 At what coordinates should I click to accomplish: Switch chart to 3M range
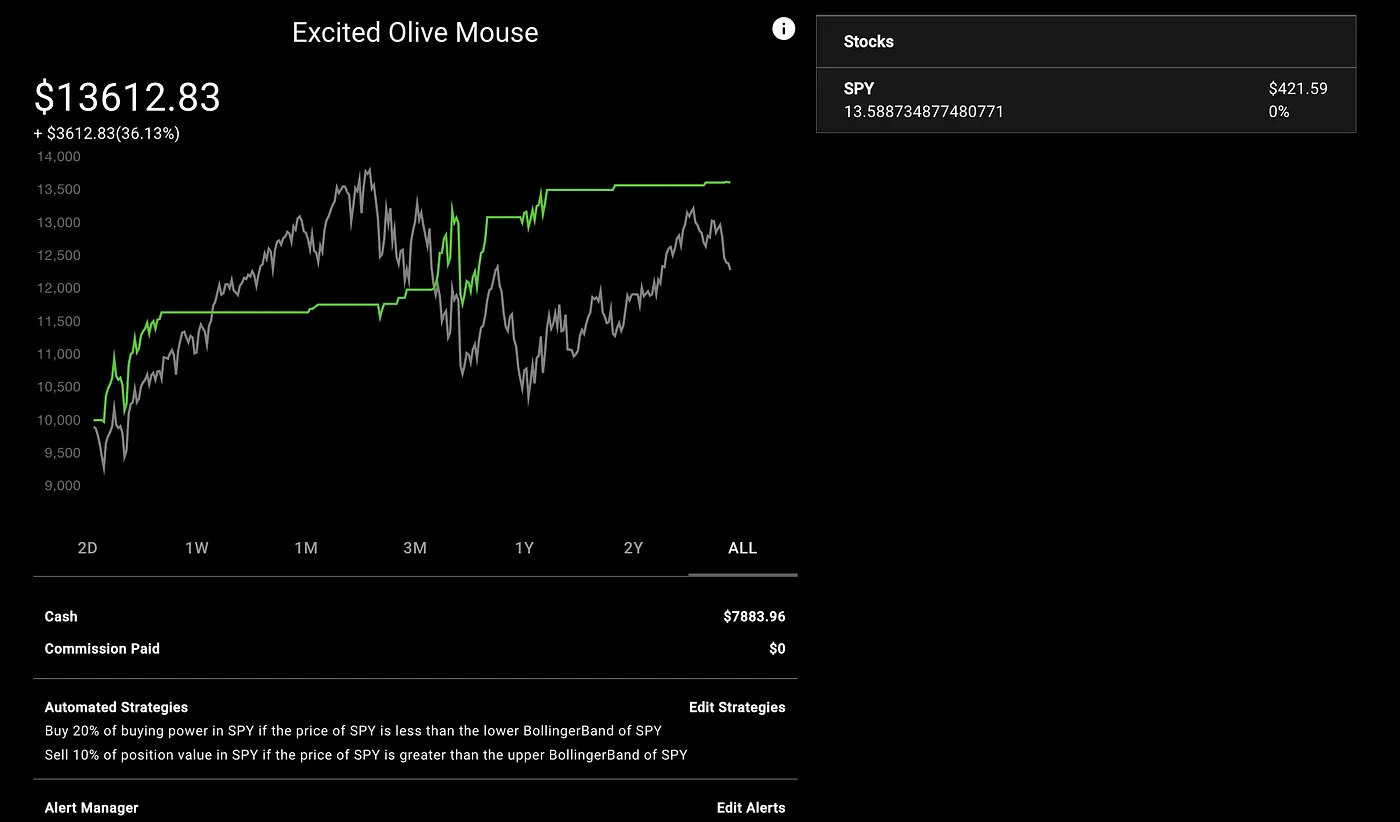tap(415, 548)
